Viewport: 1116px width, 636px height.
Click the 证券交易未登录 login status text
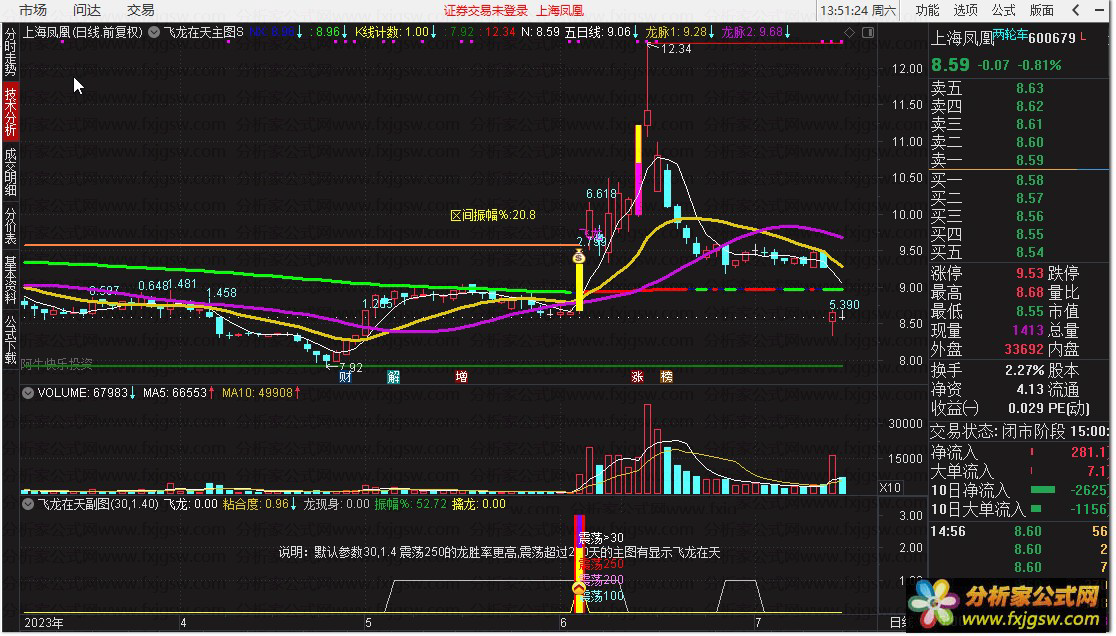pos(485,11)
